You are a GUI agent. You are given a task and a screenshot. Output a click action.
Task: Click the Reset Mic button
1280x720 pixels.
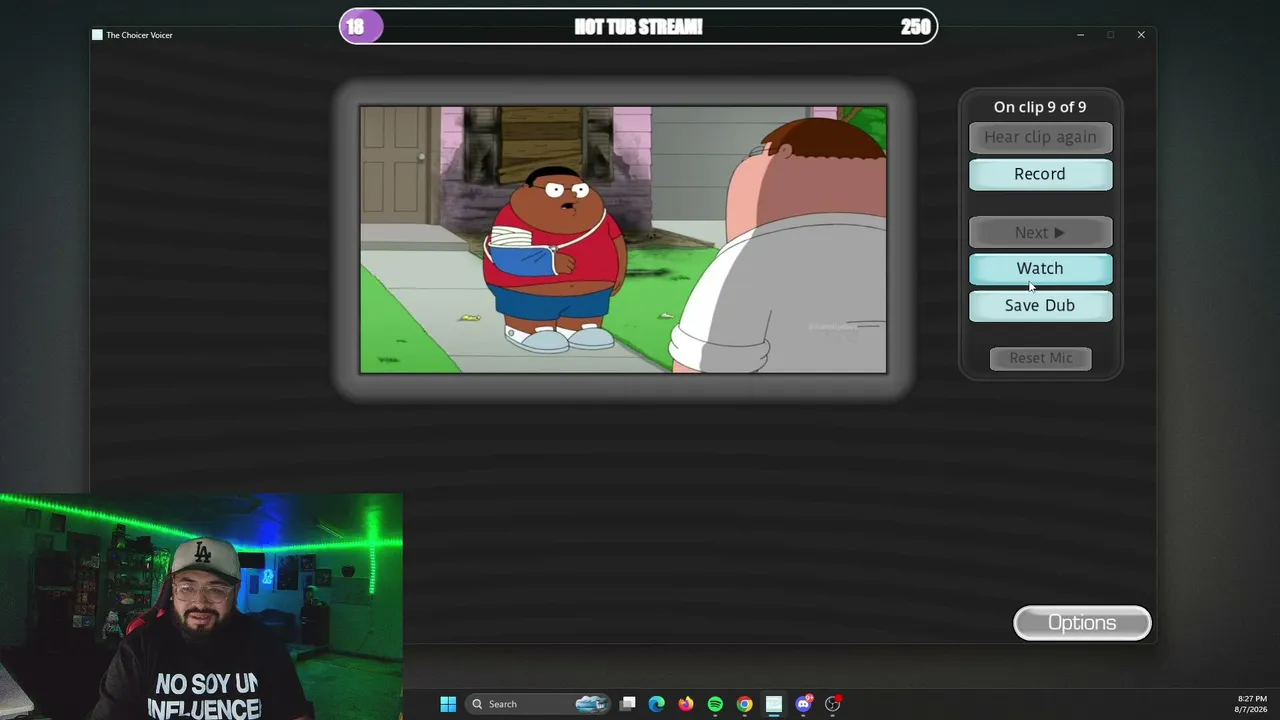point(1040,358)
